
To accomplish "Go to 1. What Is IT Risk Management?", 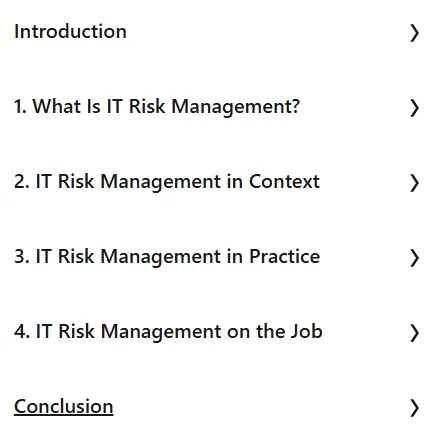I will tap(157, 107).
